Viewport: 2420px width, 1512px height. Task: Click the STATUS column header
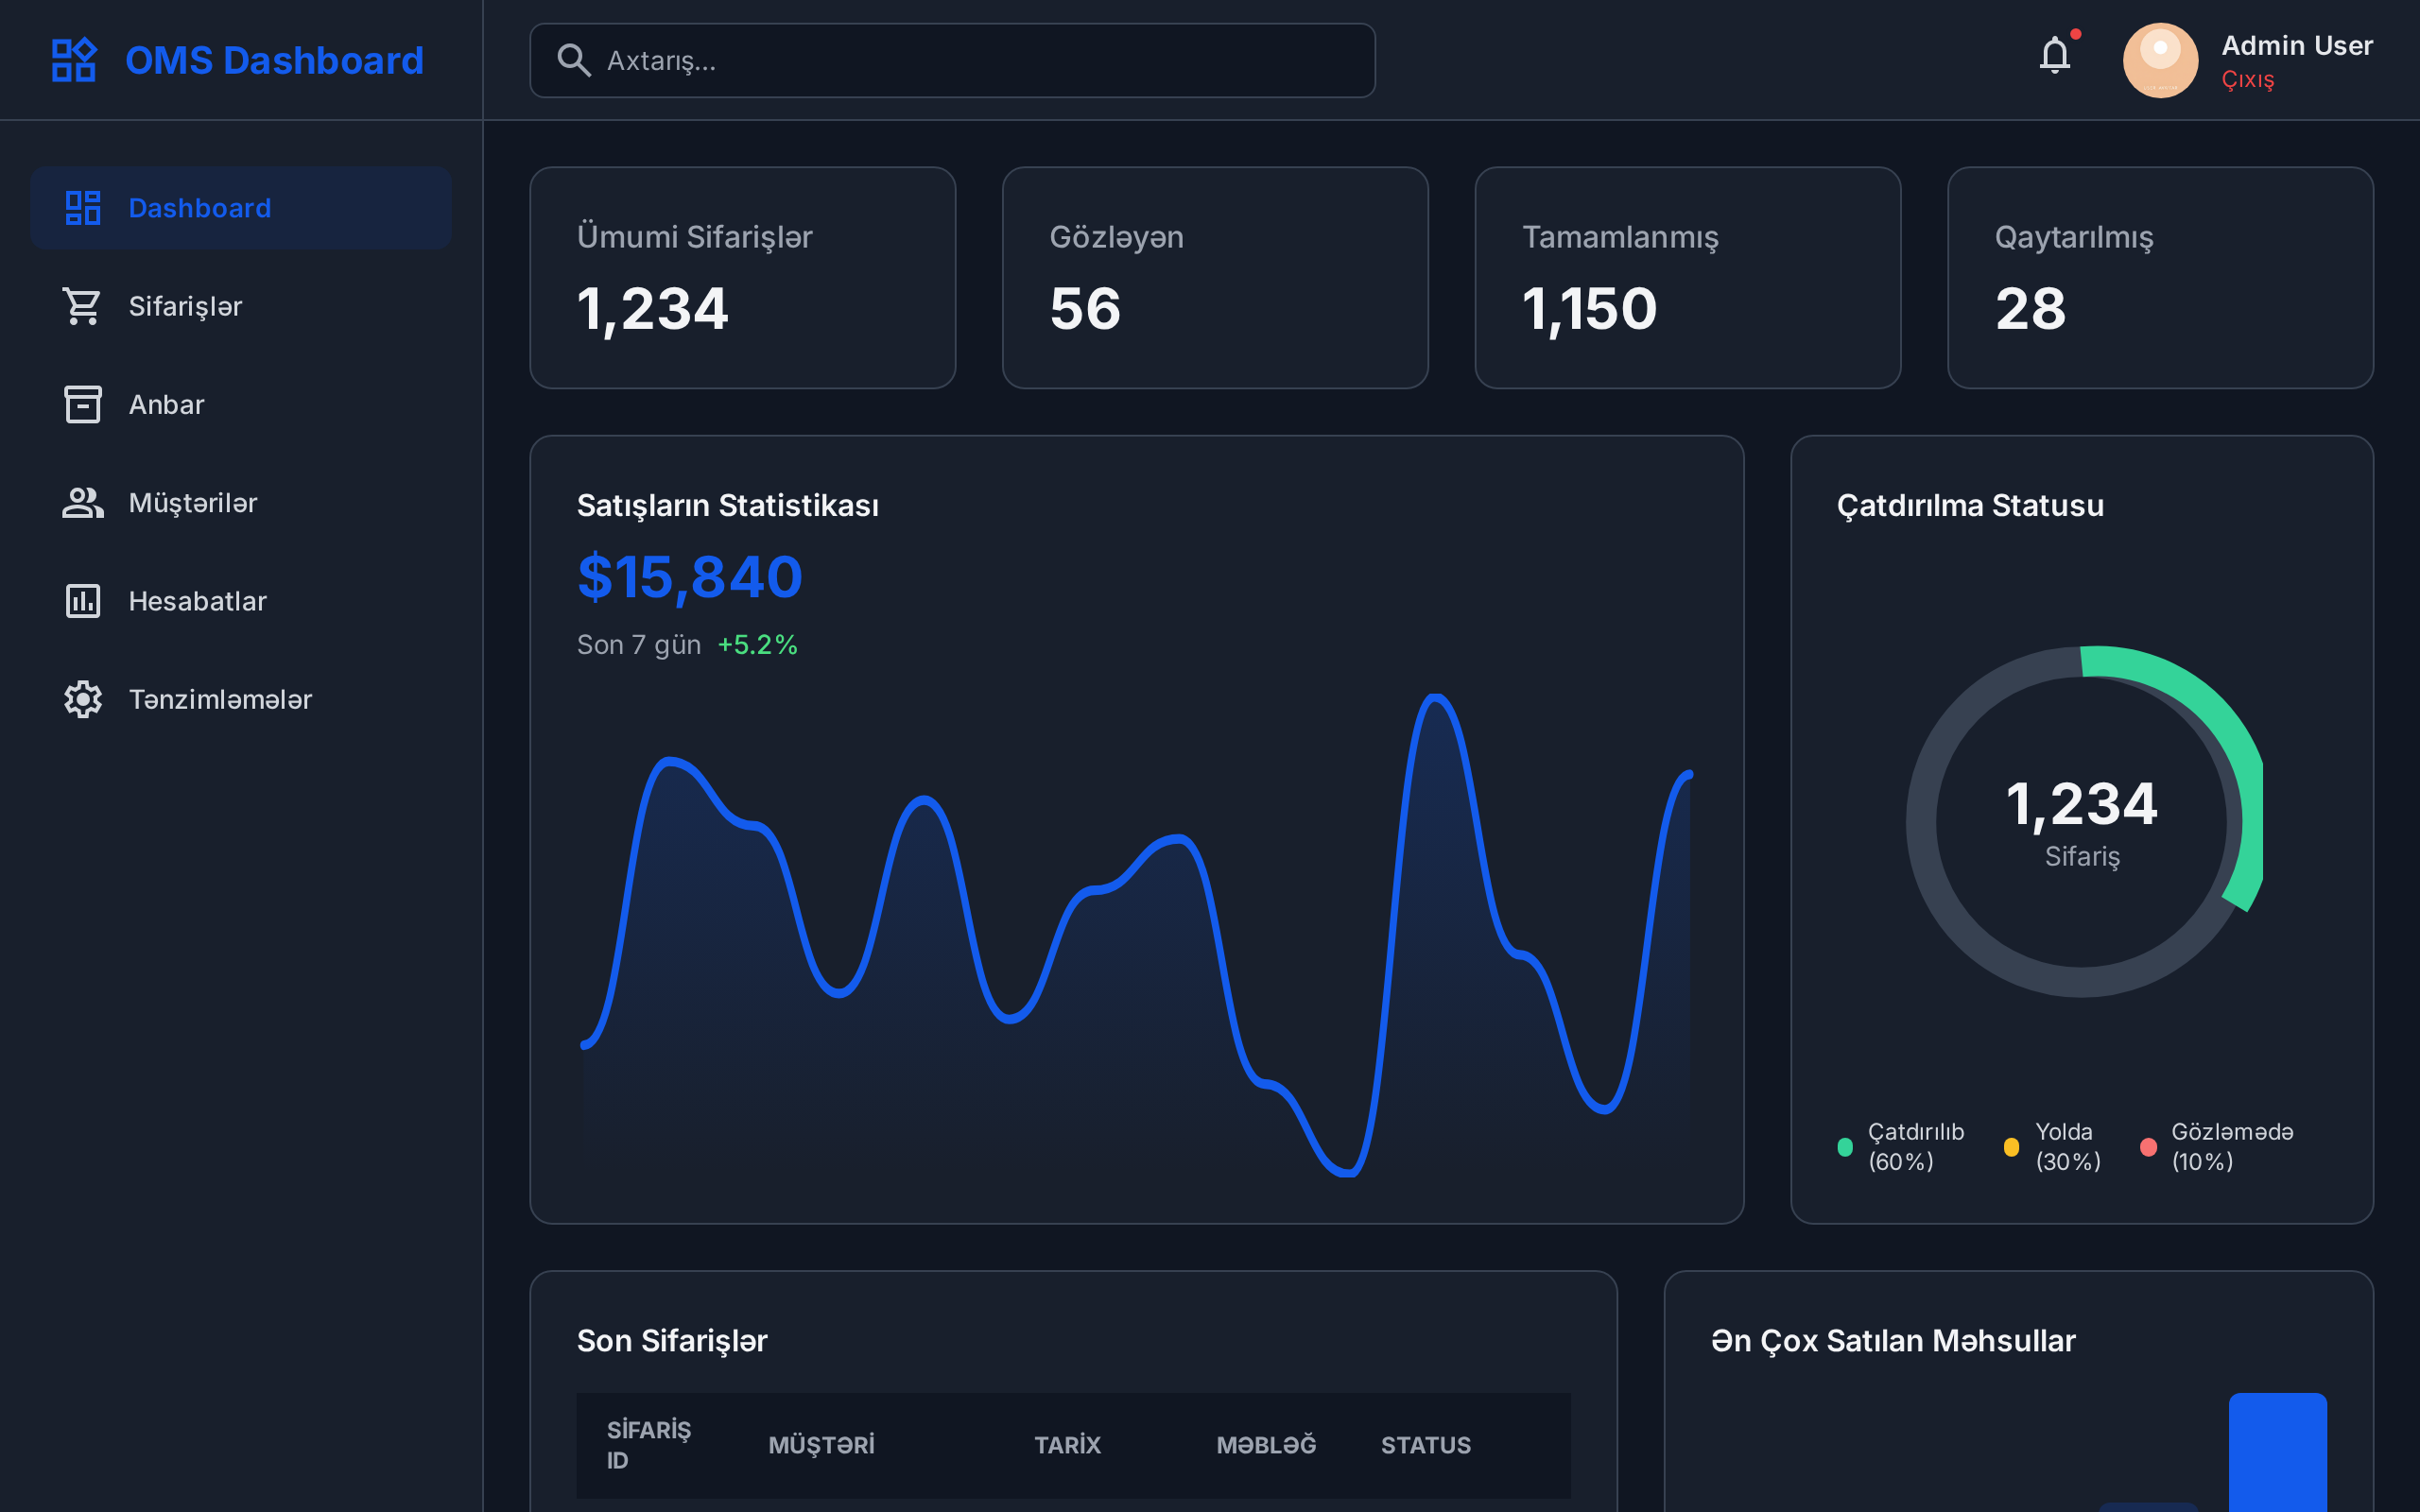pos(1425,1445)
